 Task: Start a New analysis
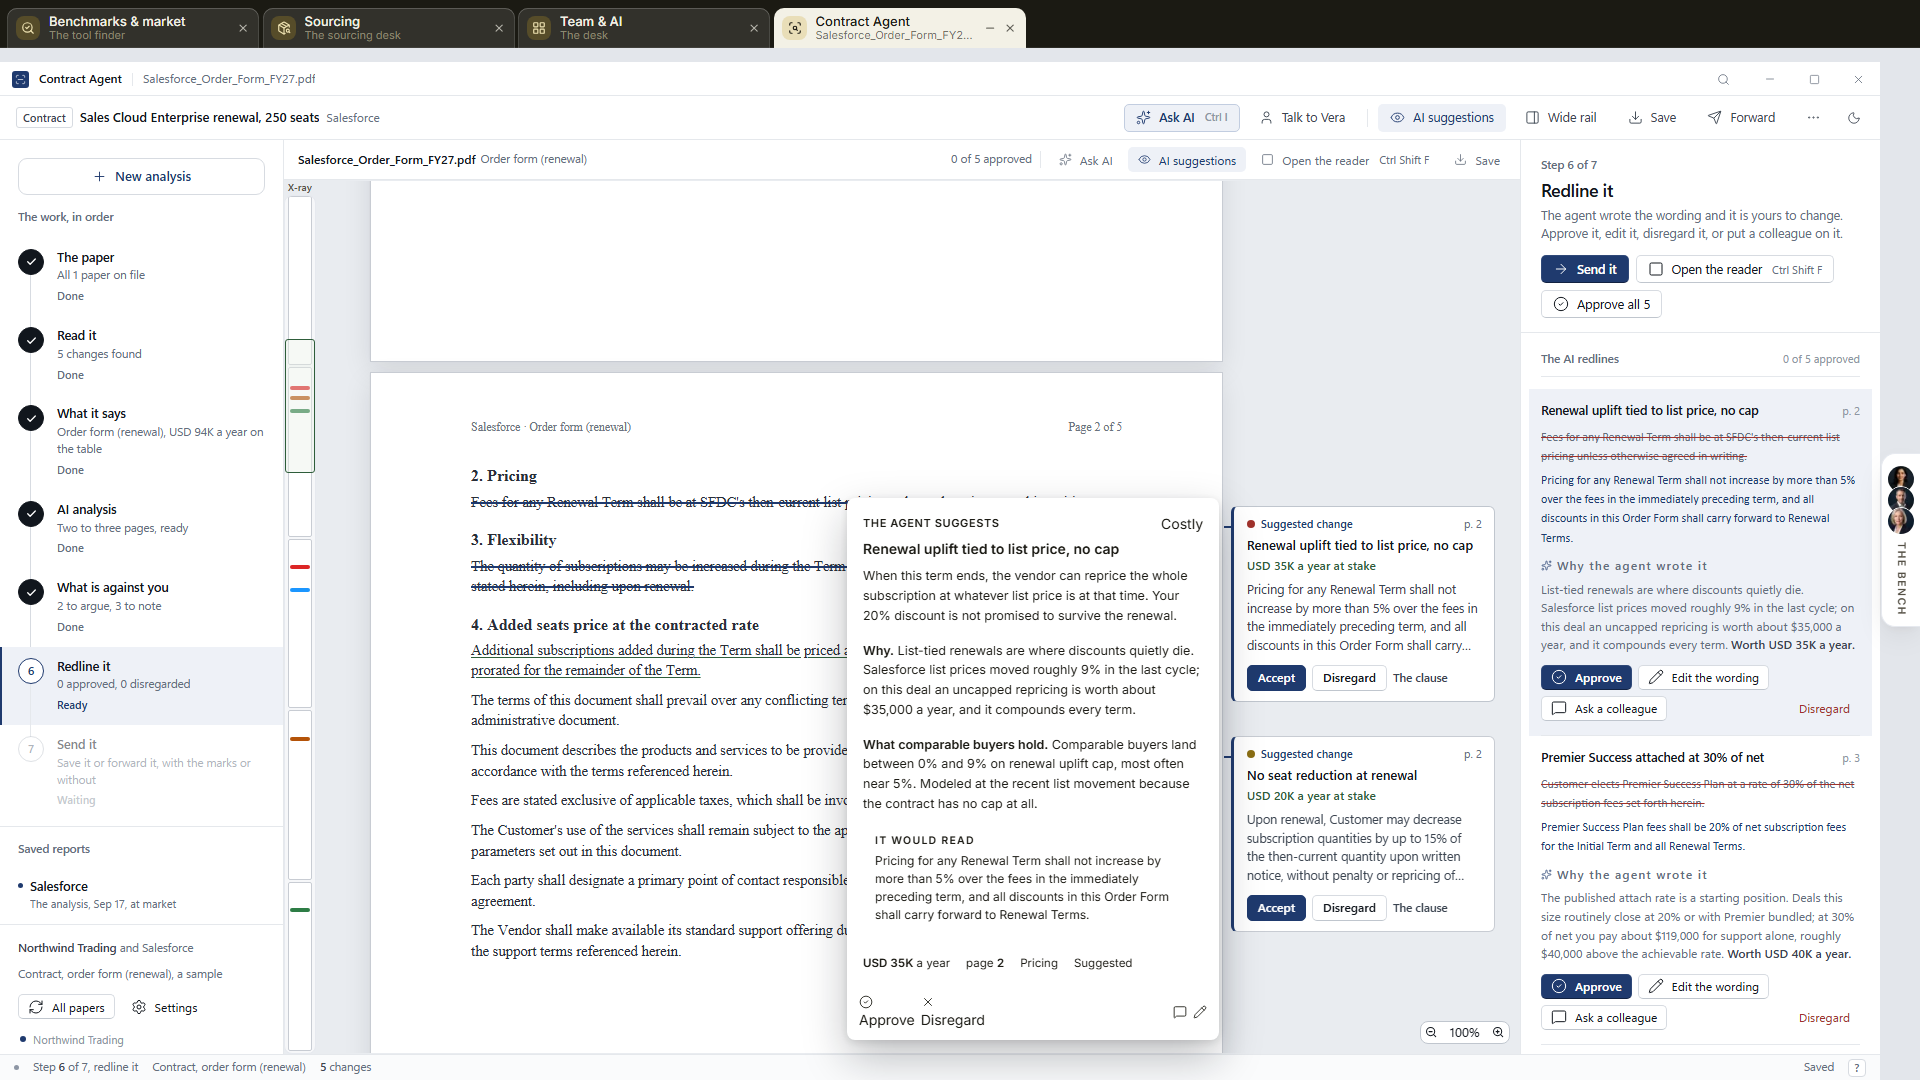pos(141,177)
